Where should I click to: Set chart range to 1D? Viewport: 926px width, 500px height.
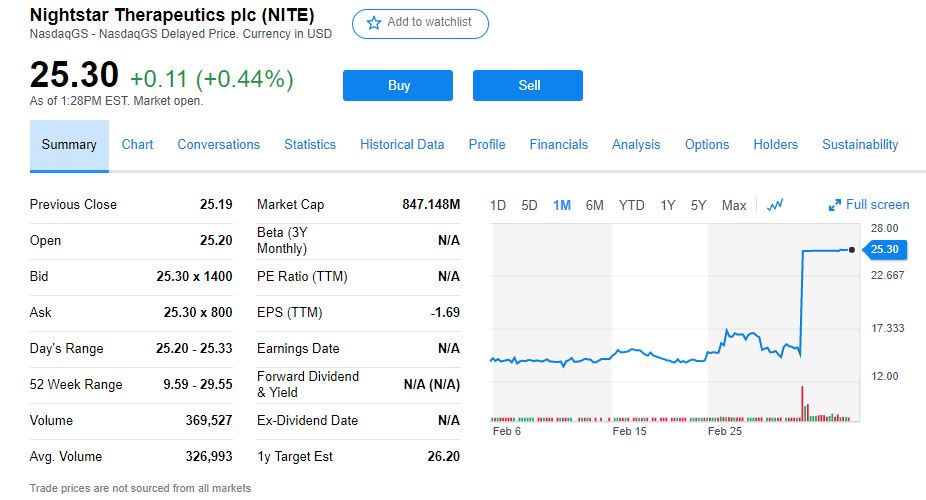tap(498, 205)
